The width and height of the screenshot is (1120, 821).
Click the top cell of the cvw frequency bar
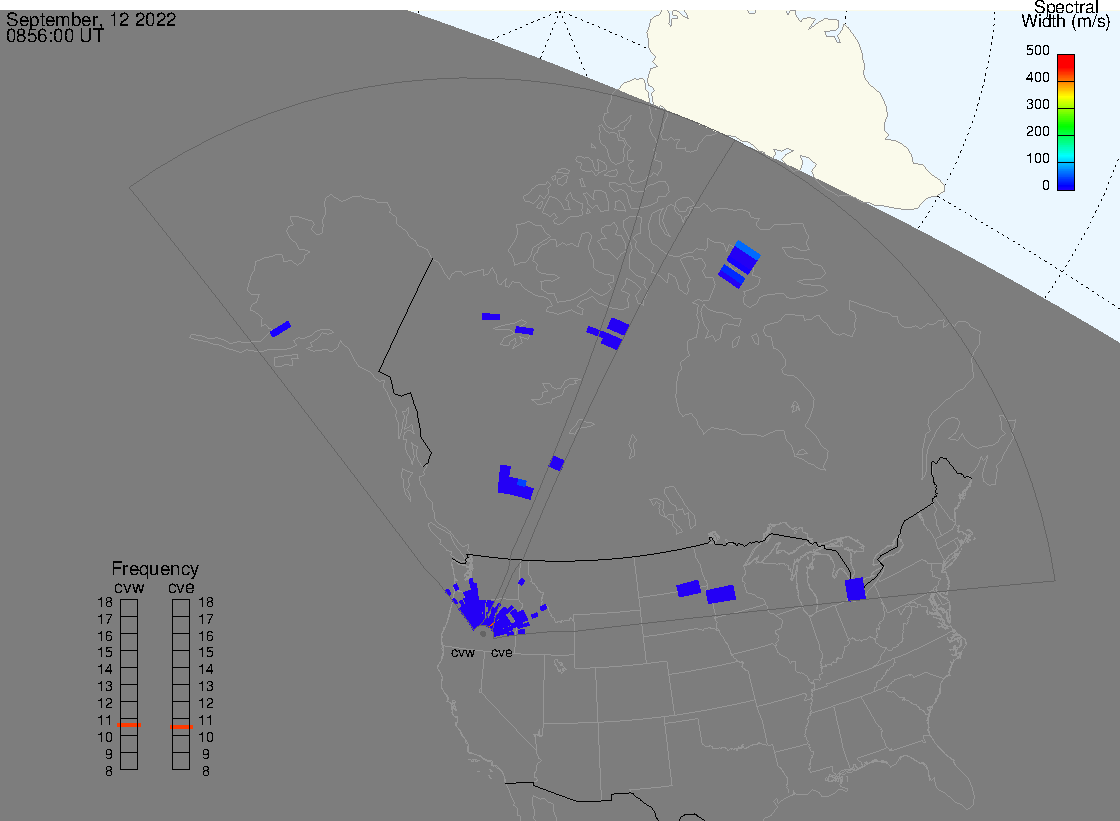(x=129, y=608)
